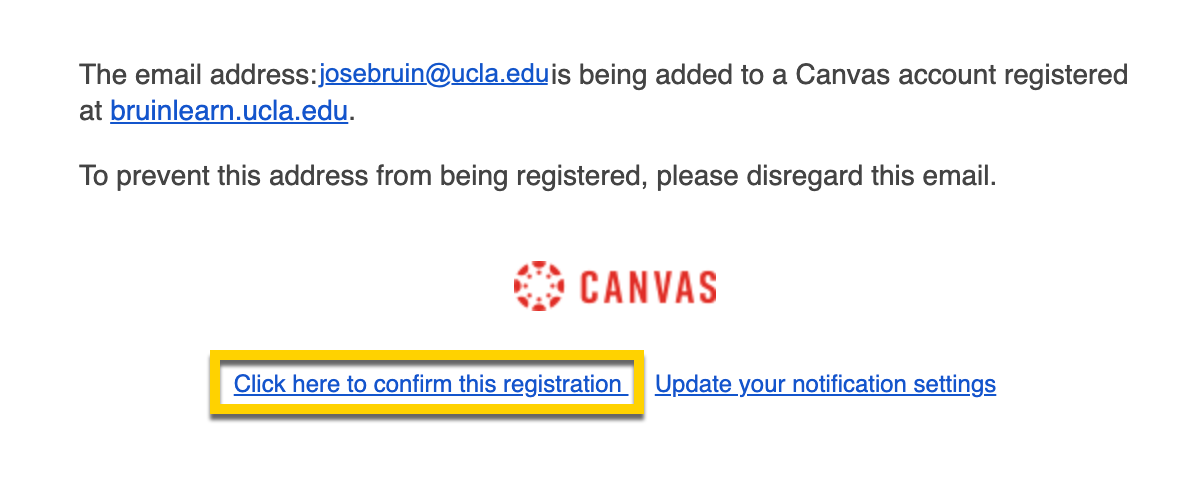Click the word "at" before bruinlearn link
This screenshot has height=500, width=1200.
[91, 112]
